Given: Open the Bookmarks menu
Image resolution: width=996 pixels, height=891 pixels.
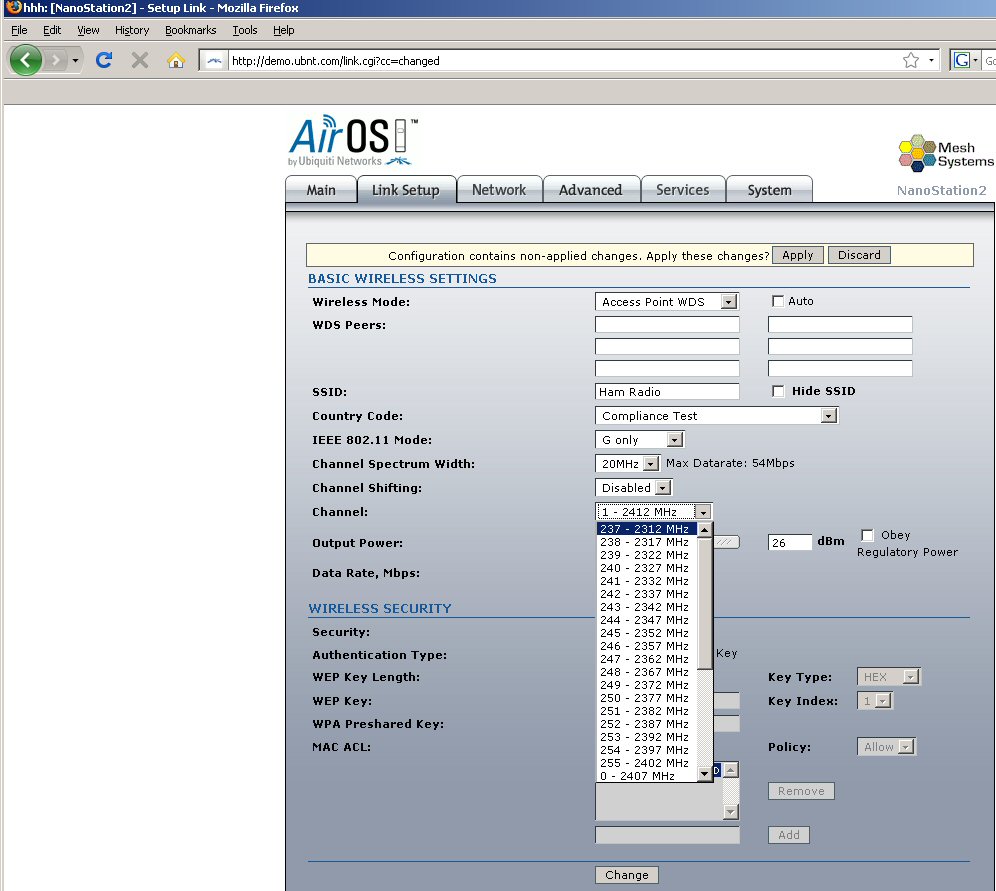Looking at the screenshot, I should [x=191, y=30].
